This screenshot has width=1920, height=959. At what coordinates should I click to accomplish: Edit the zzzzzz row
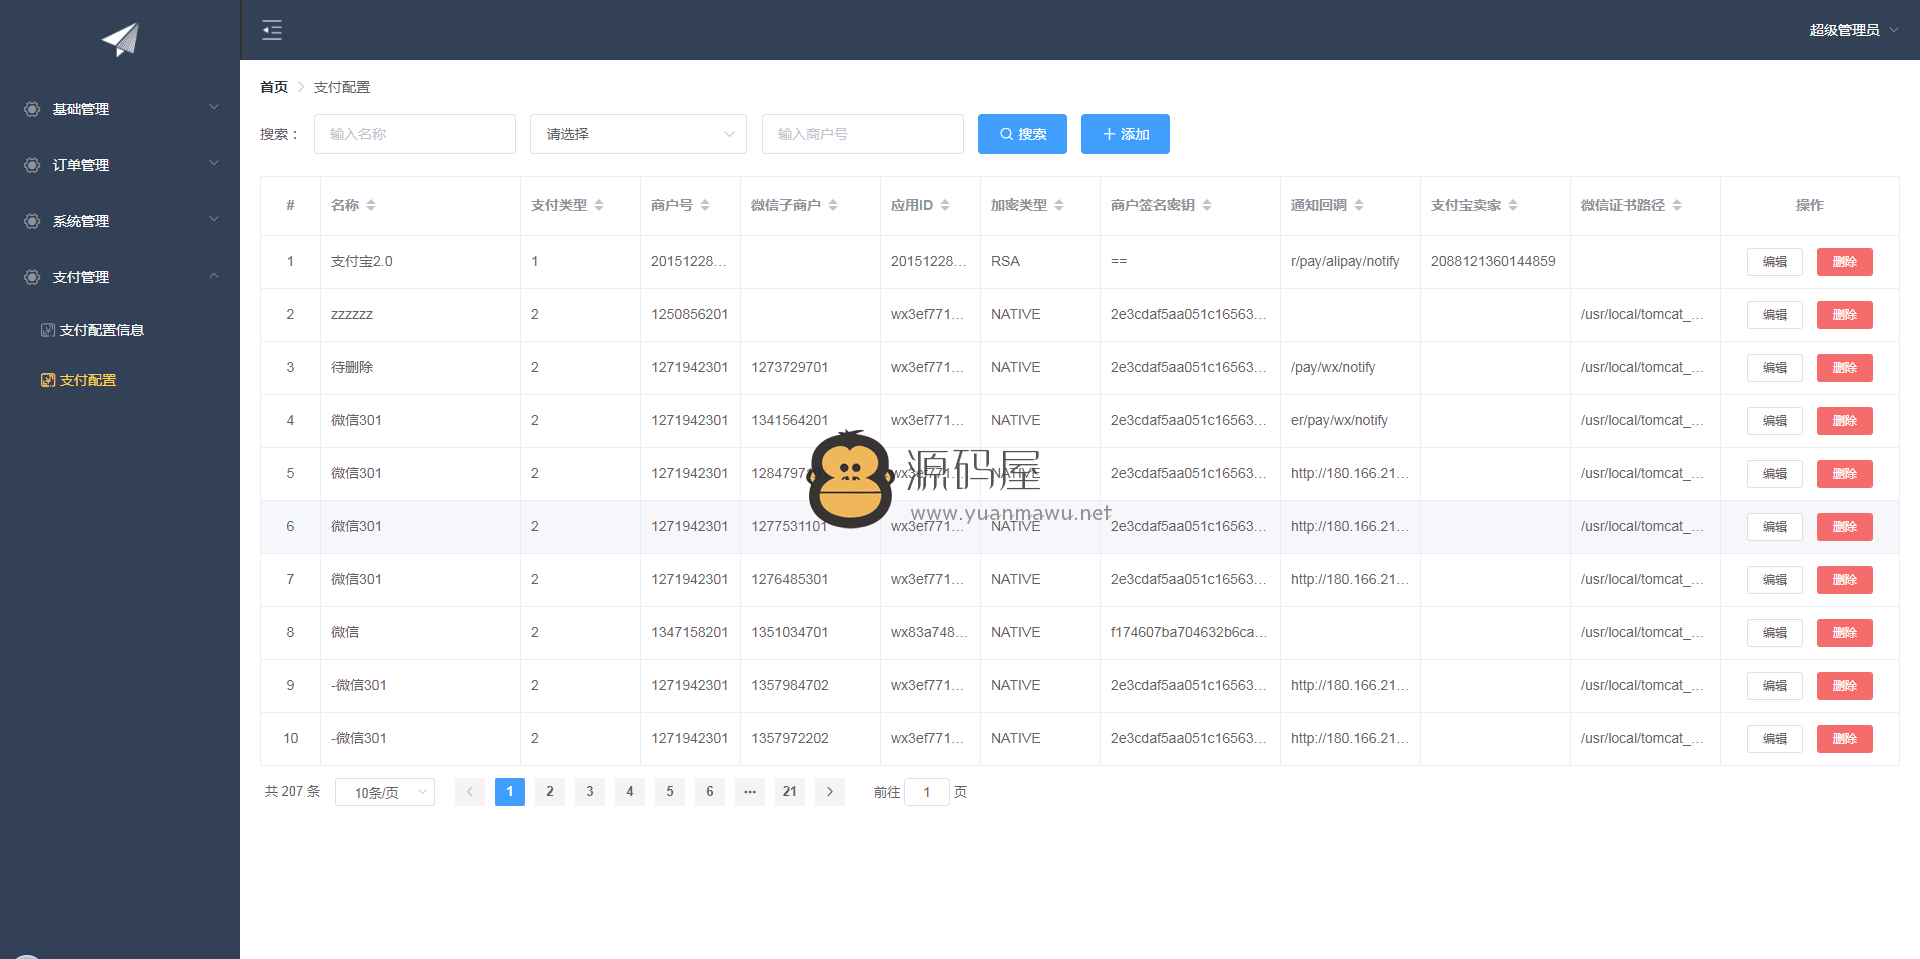point(1775,315)
